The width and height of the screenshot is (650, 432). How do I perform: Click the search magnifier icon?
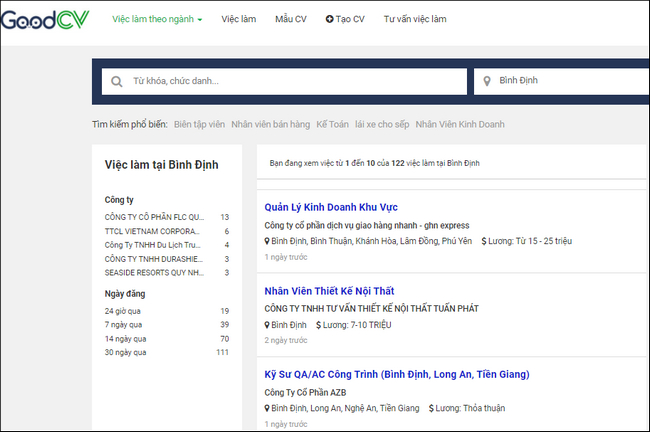click(117, 81)
